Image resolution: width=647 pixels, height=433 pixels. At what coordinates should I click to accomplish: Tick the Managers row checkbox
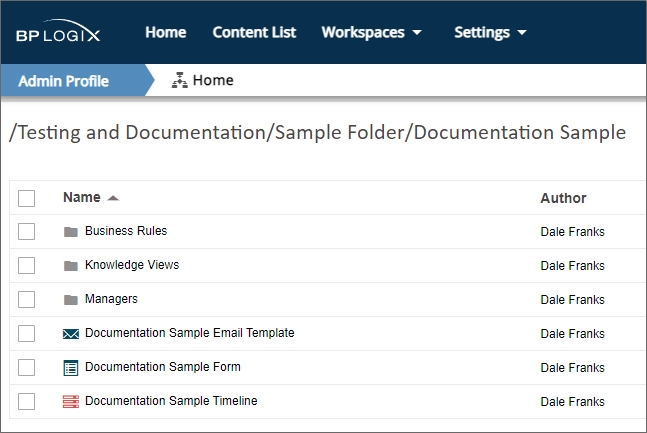(x=27, y=300)
